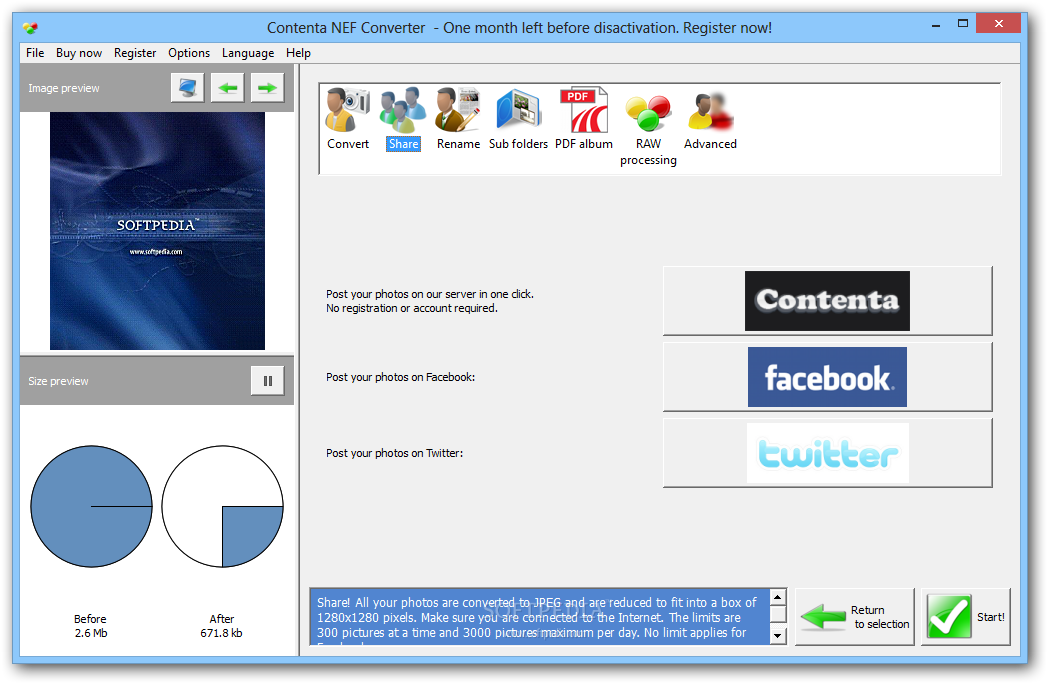Open the Options menu
This screenshot has height=684, width=1048.
(189, 53)
